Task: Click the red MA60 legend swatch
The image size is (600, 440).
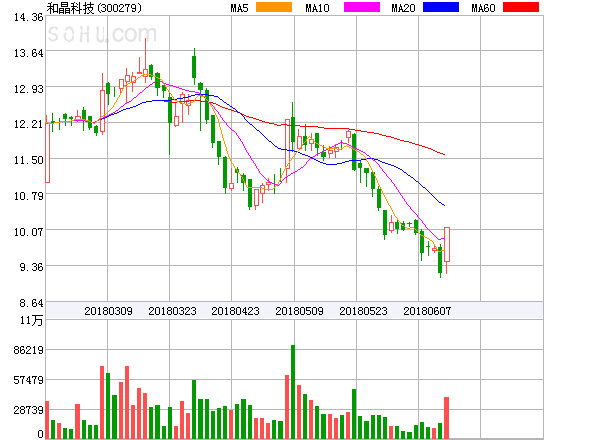Action: pyautogui.click(x=521, y=7)
